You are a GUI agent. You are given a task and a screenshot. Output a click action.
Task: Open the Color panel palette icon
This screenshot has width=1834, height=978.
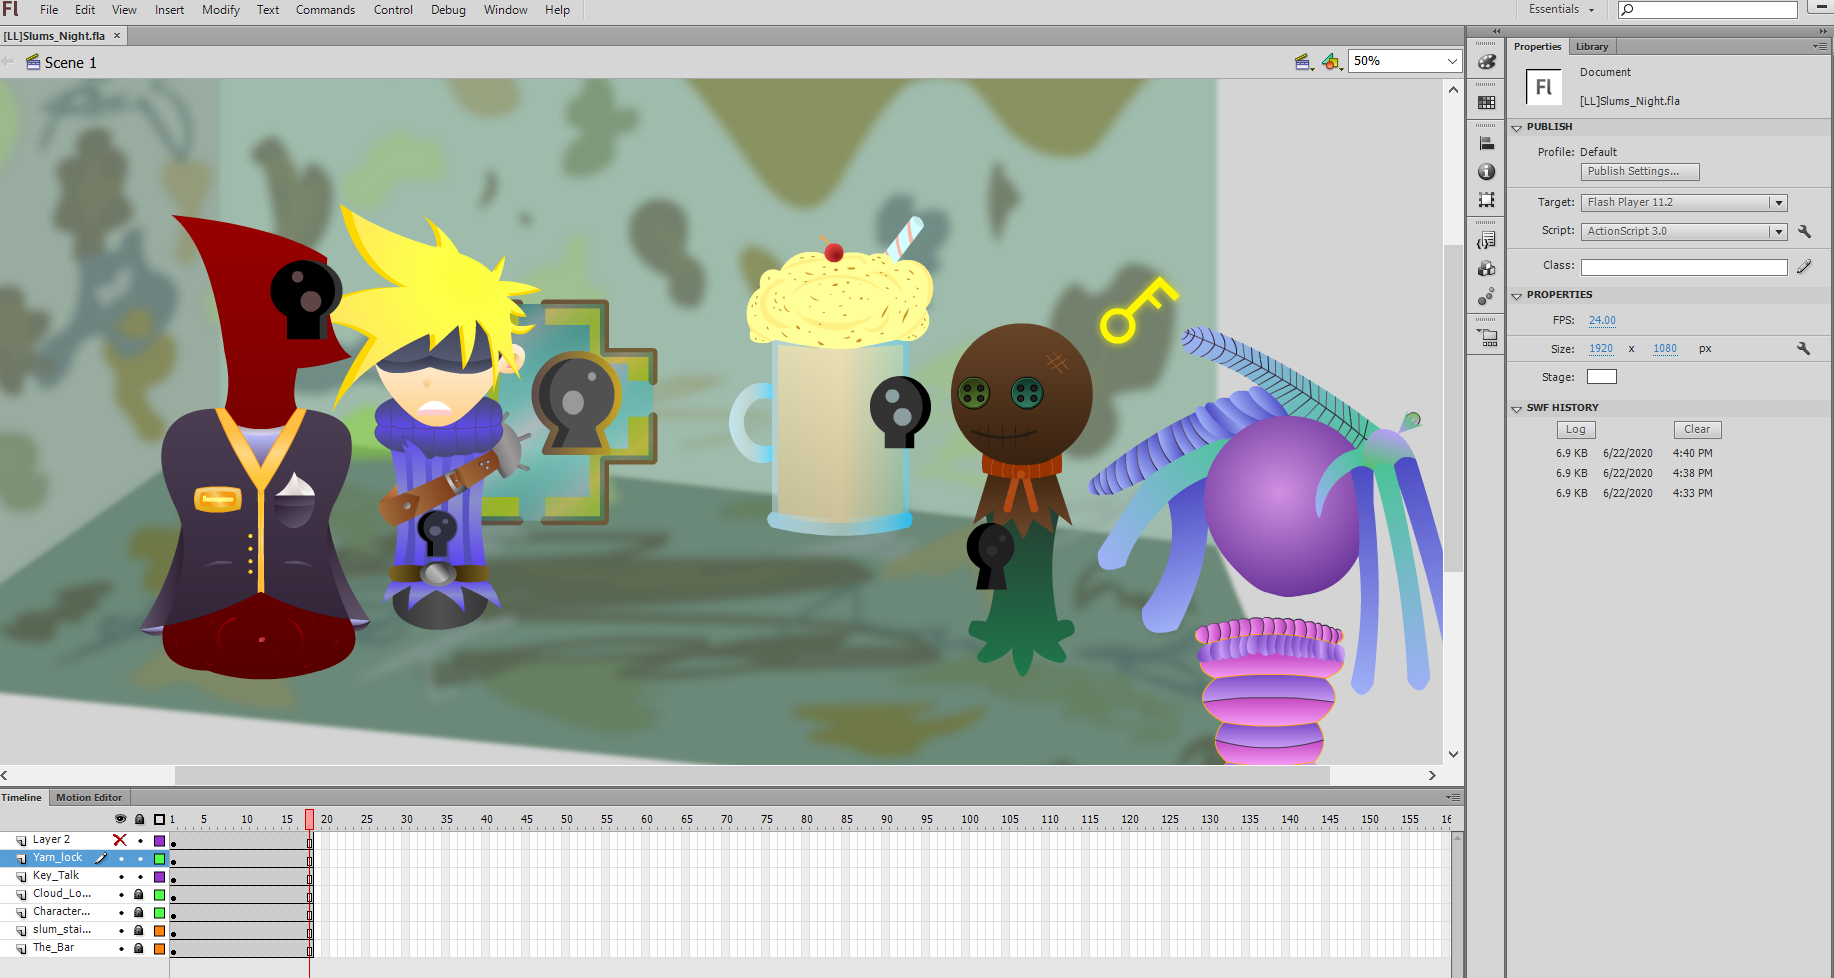tap(1487, 62)
